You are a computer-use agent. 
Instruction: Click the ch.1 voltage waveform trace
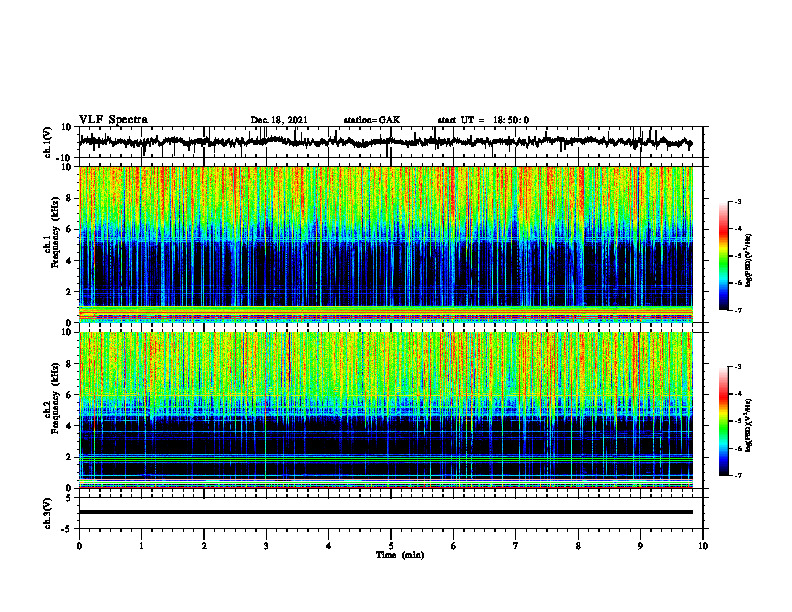click(385, 142)
